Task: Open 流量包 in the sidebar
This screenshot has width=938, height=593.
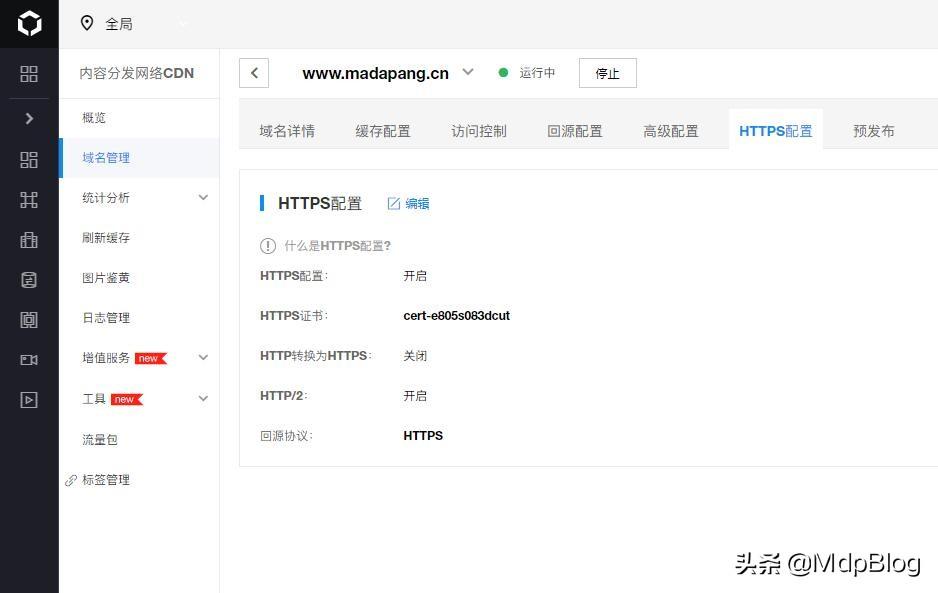Action: click(x=100, y=440)
